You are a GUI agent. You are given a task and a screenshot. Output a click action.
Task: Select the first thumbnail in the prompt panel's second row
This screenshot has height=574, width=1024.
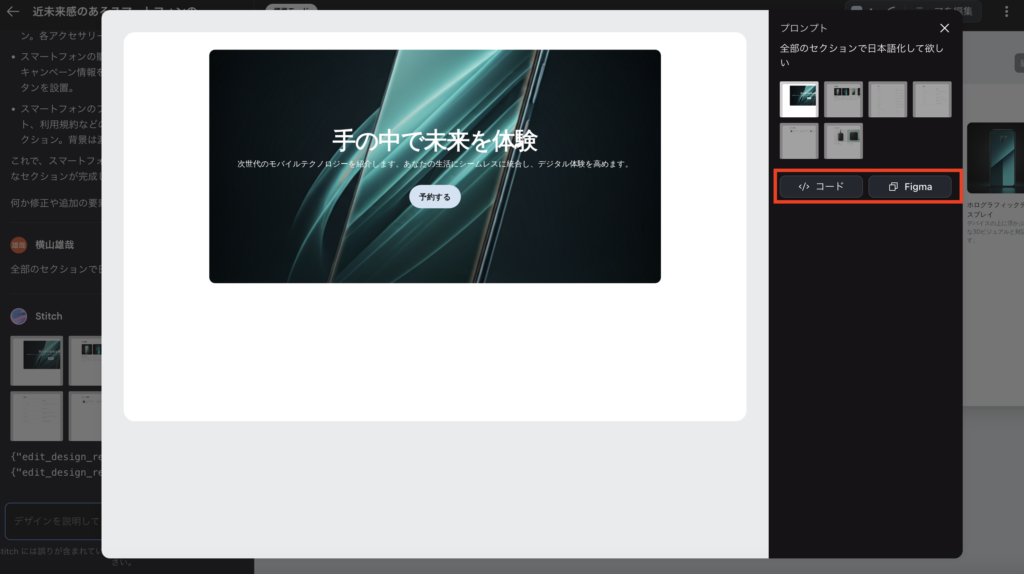(x=799, y=141)
